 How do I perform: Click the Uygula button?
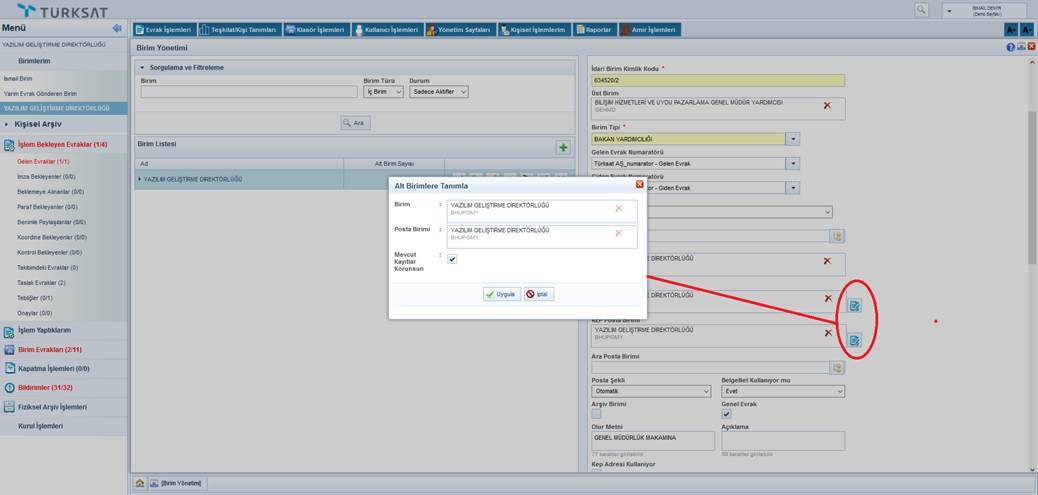click(501, 294)
